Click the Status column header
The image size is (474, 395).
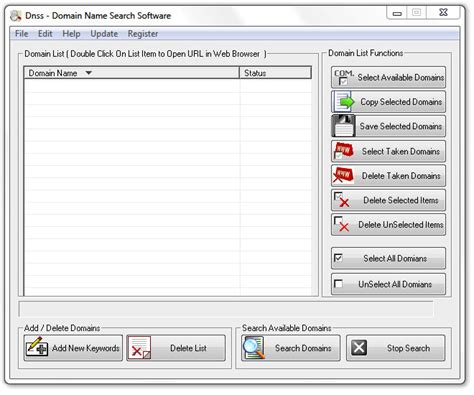pyautogui.click(x=275, y=73)
